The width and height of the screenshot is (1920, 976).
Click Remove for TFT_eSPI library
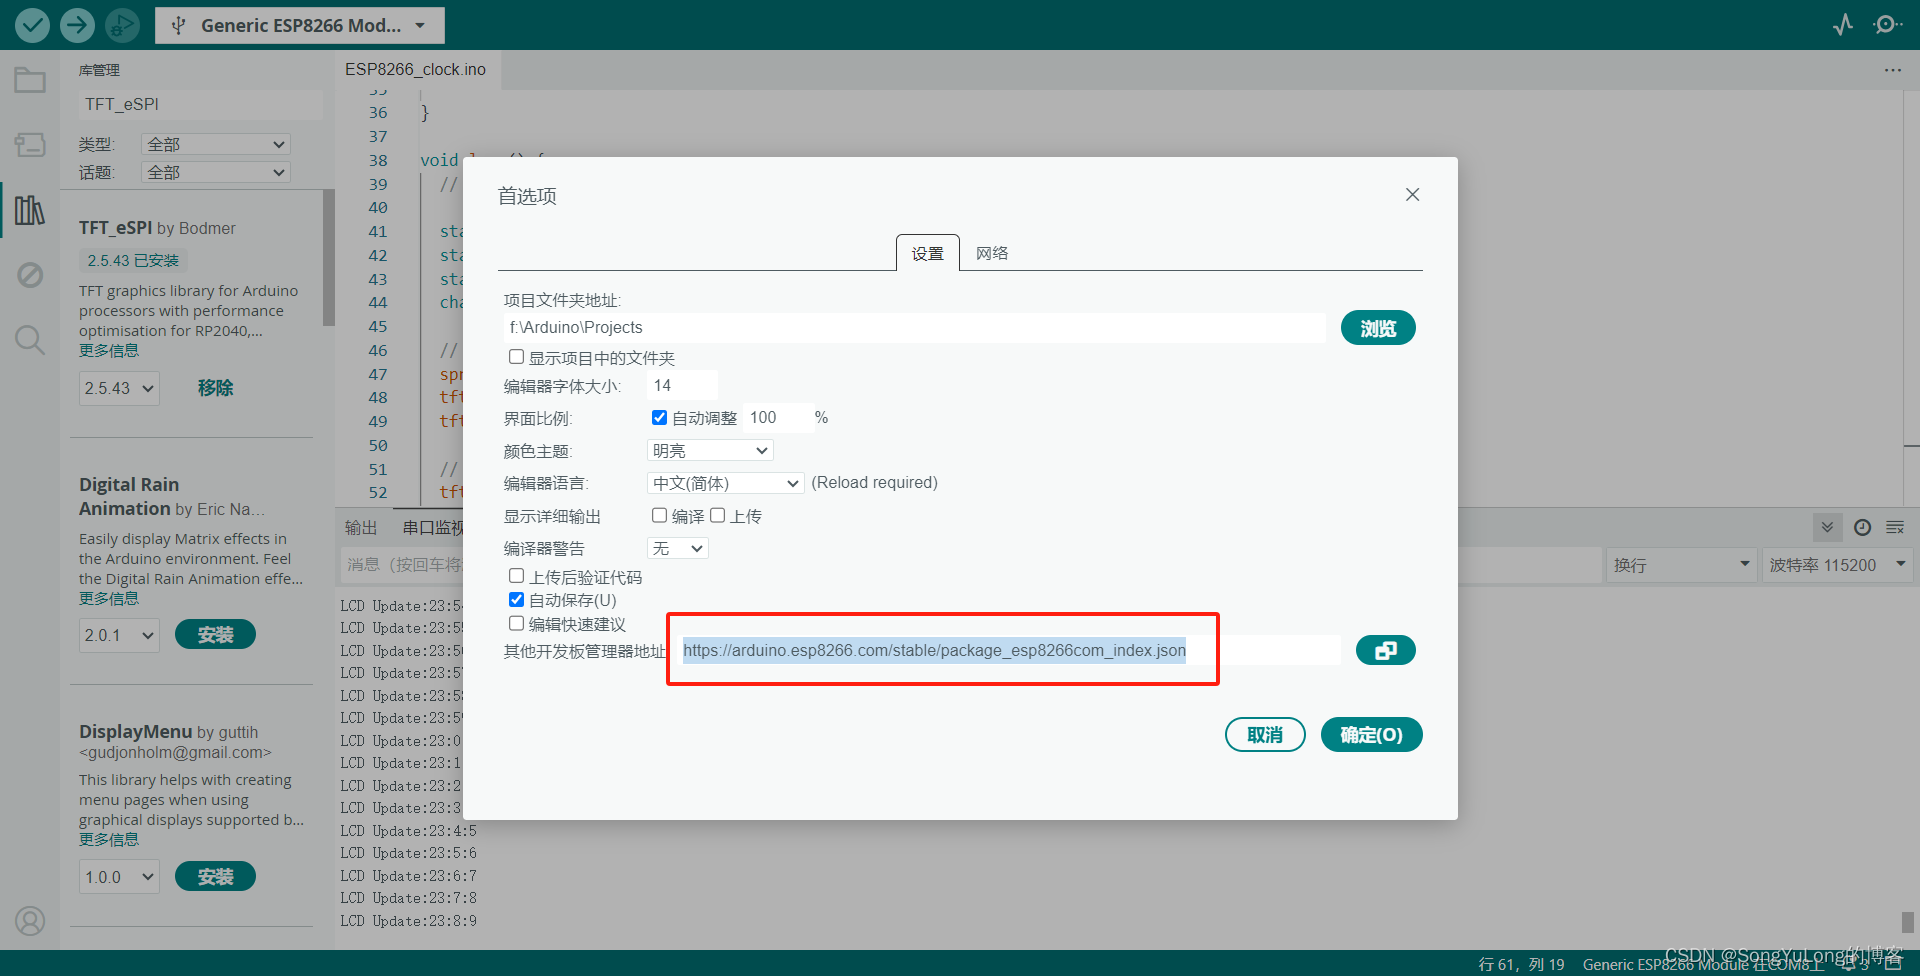point(215,388)
